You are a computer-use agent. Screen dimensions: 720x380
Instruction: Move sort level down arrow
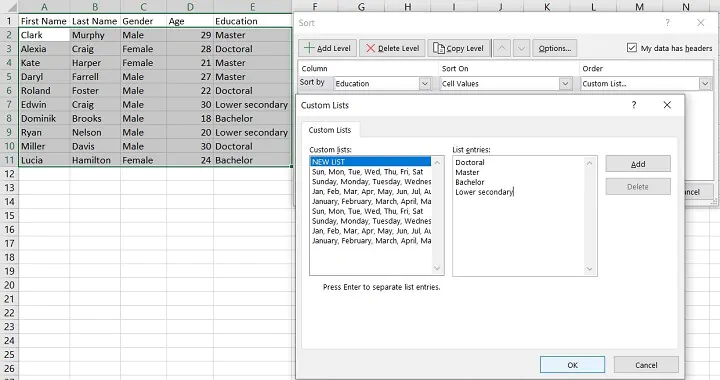click(521, 48)
